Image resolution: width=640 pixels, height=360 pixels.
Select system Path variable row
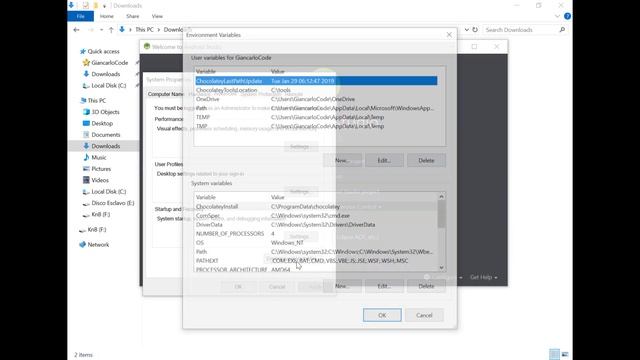(x=316, y=251)
